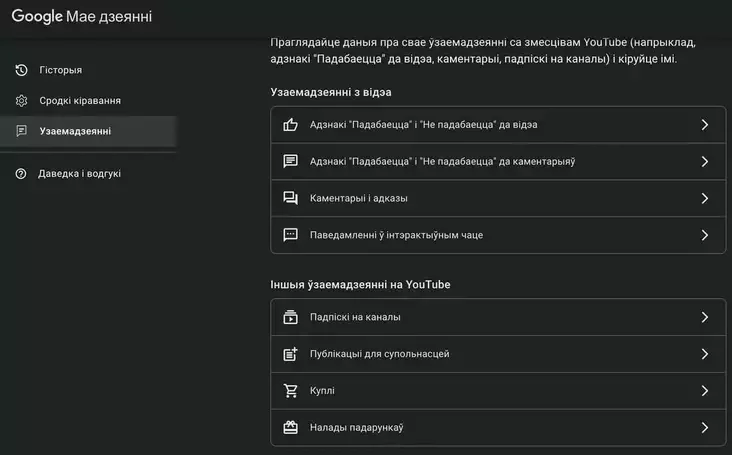732x455 pixels.
Task: Click the comments and replies icon
Action: (x=291, y=198)
